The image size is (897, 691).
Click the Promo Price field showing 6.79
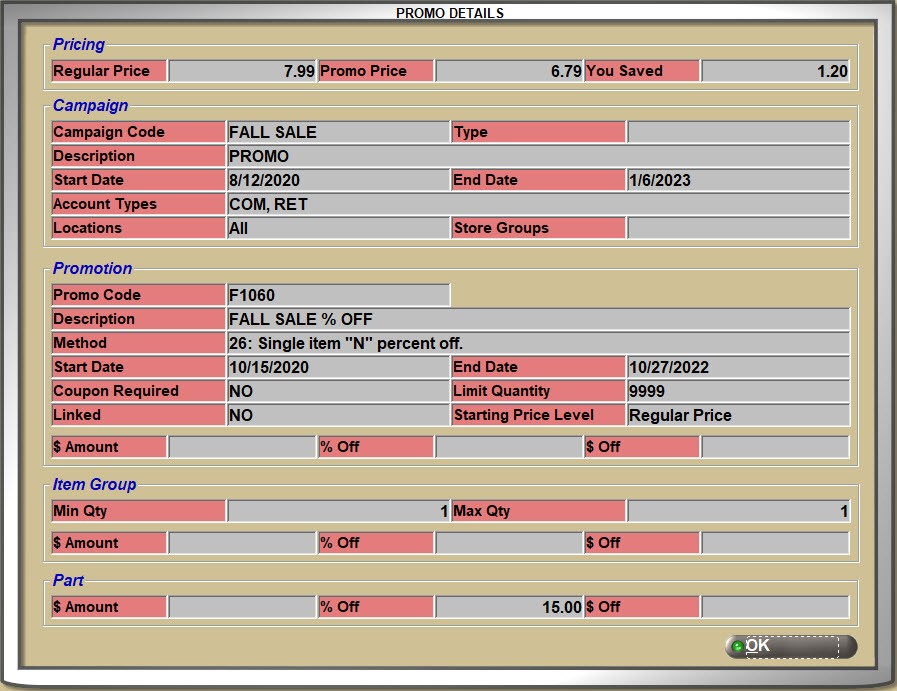(x=509, y=71)
